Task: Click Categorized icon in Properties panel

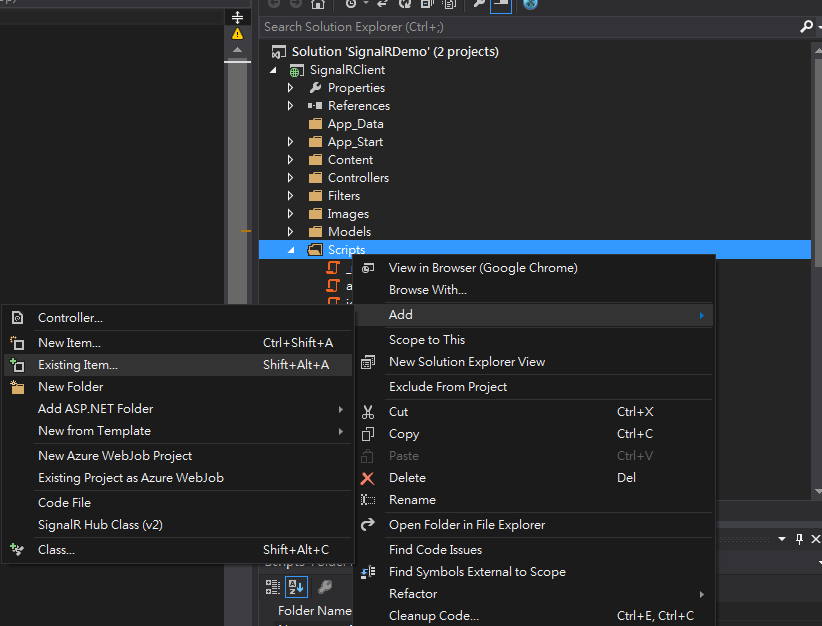Action: pyautogui.click(x=273, y=587)
